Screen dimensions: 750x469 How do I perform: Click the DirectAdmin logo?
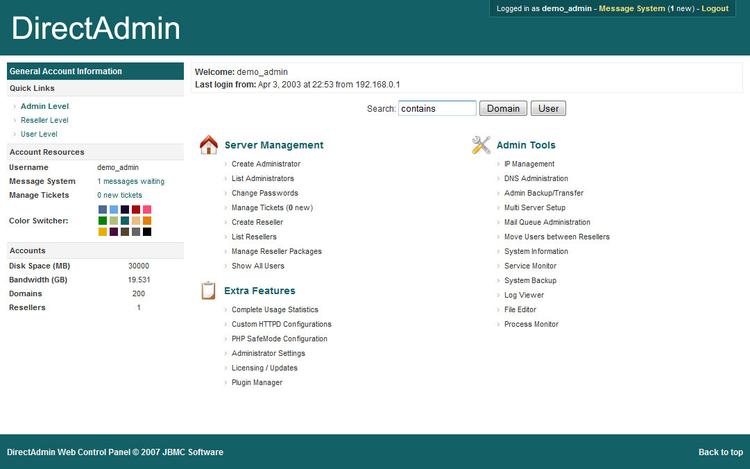pyautogui.click(x=96, y=28)
